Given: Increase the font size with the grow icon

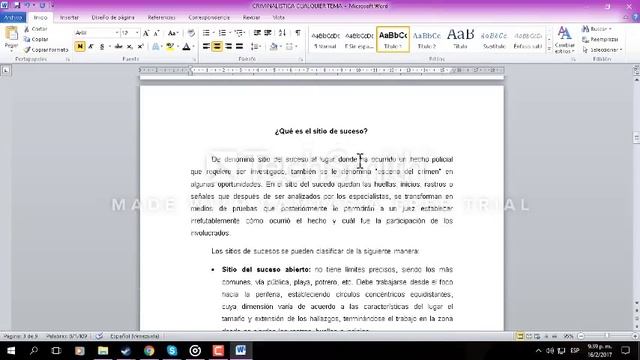Looking at the screenshot, I should coord(146,33).
